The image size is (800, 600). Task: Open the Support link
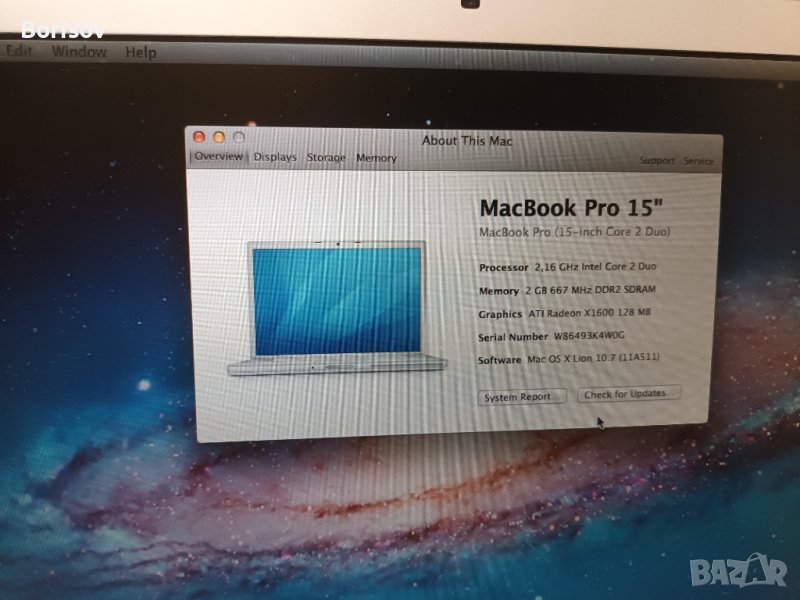pos(657,161)
